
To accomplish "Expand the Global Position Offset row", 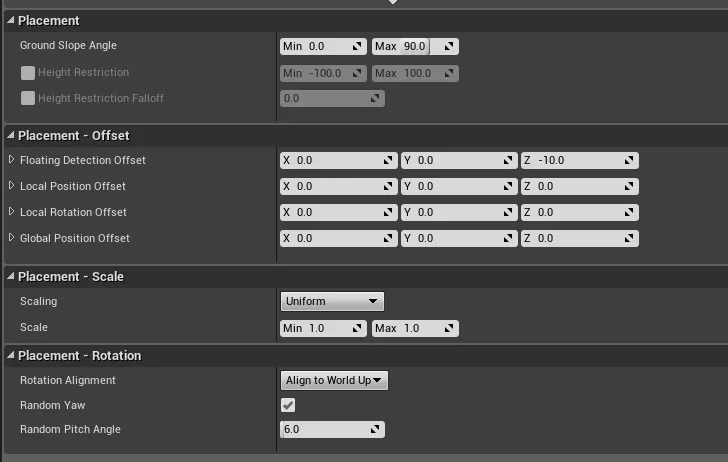I will (x=12, y=238).
